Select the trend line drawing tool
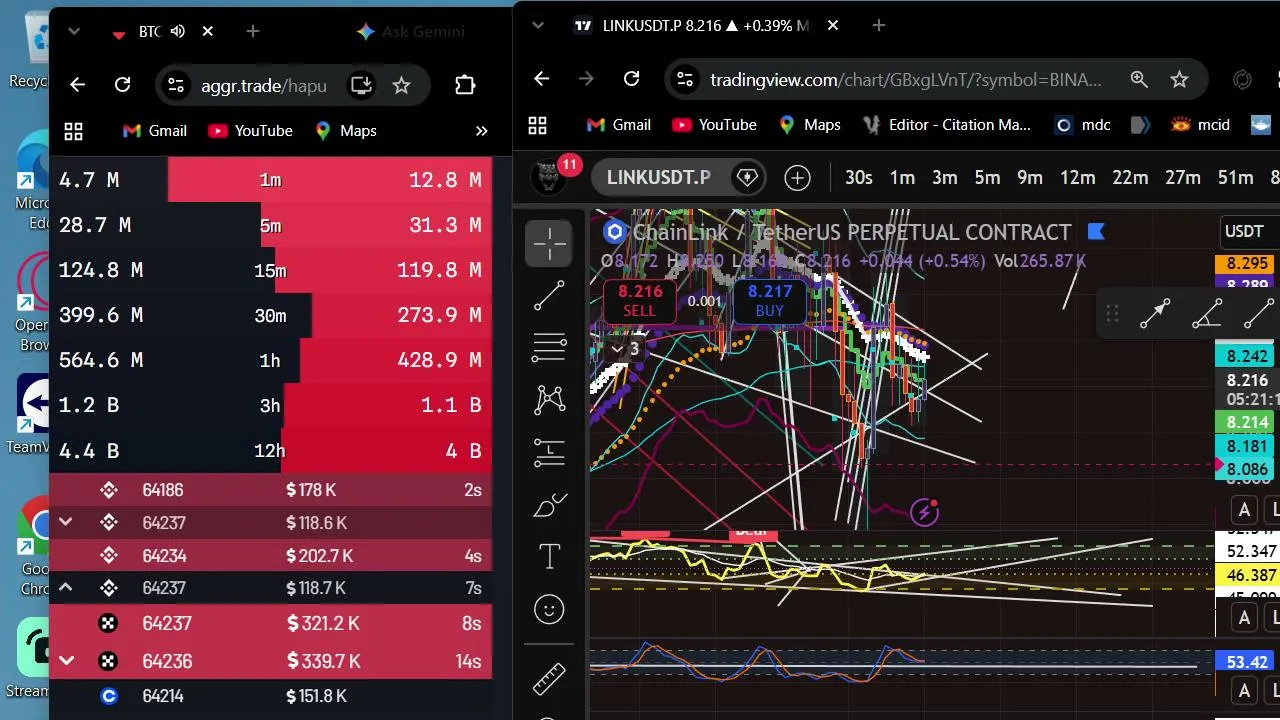Viewport: 1280px width, 720px height. 549,296
